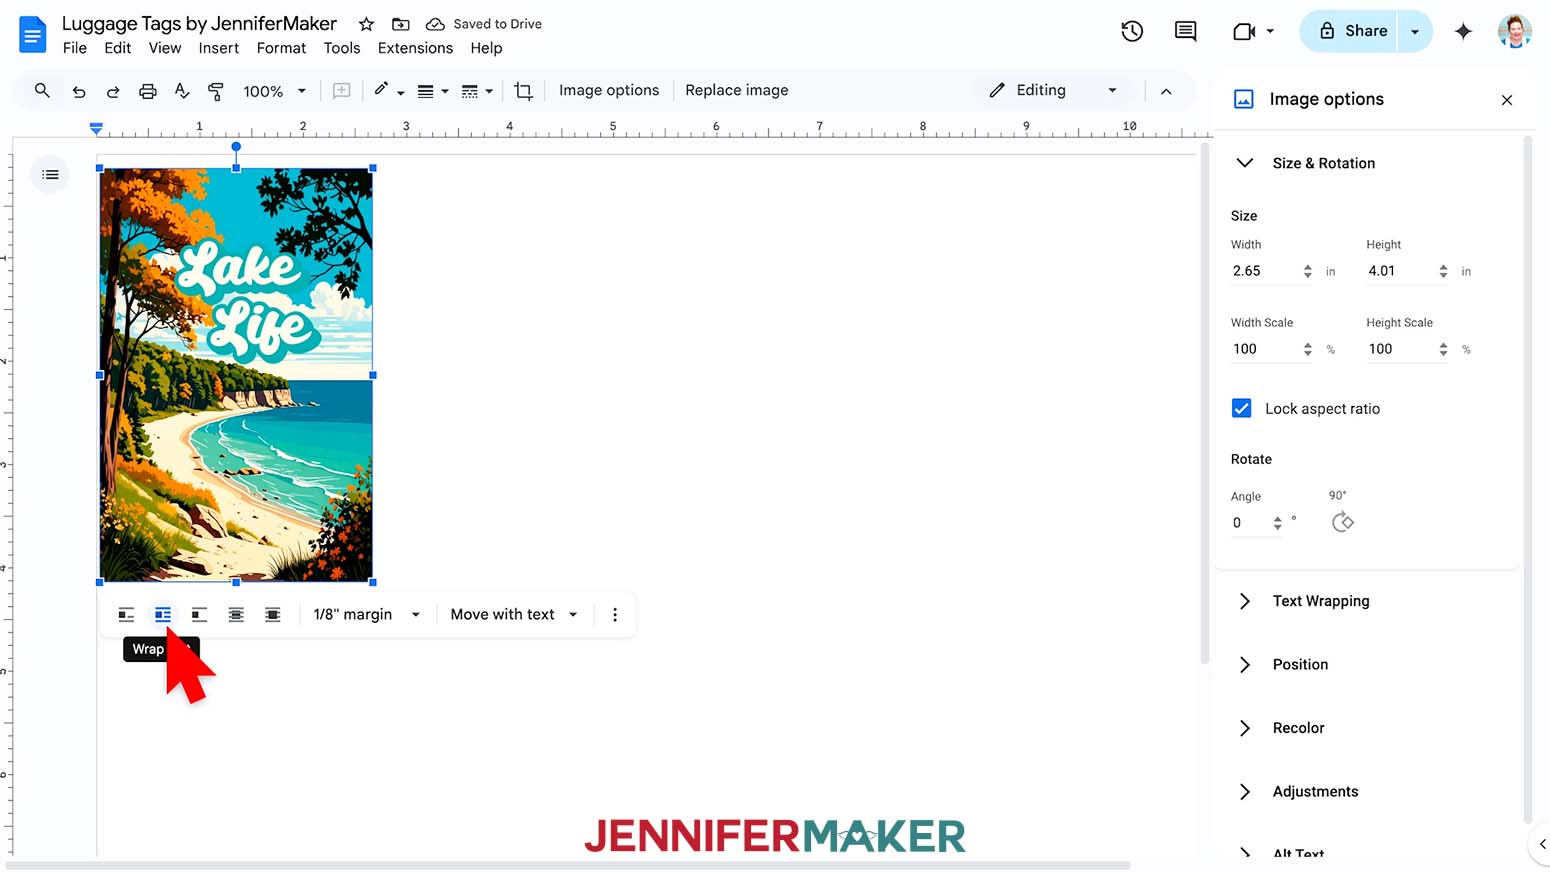Choose In front of text option

pyautogui.click(x=272, y=614)
